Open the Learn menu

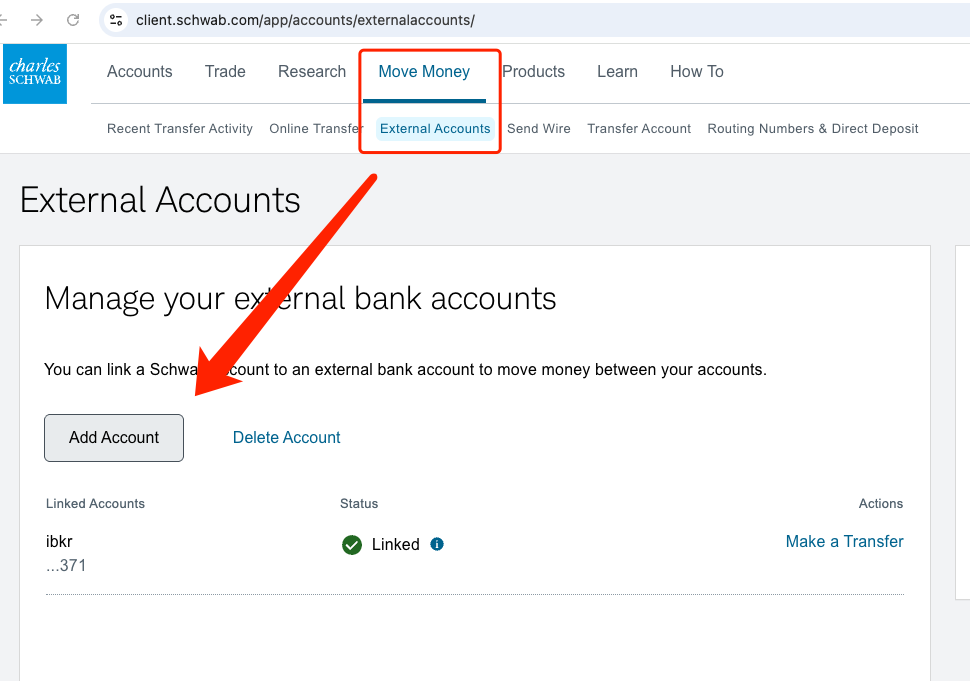click(617, 72)
